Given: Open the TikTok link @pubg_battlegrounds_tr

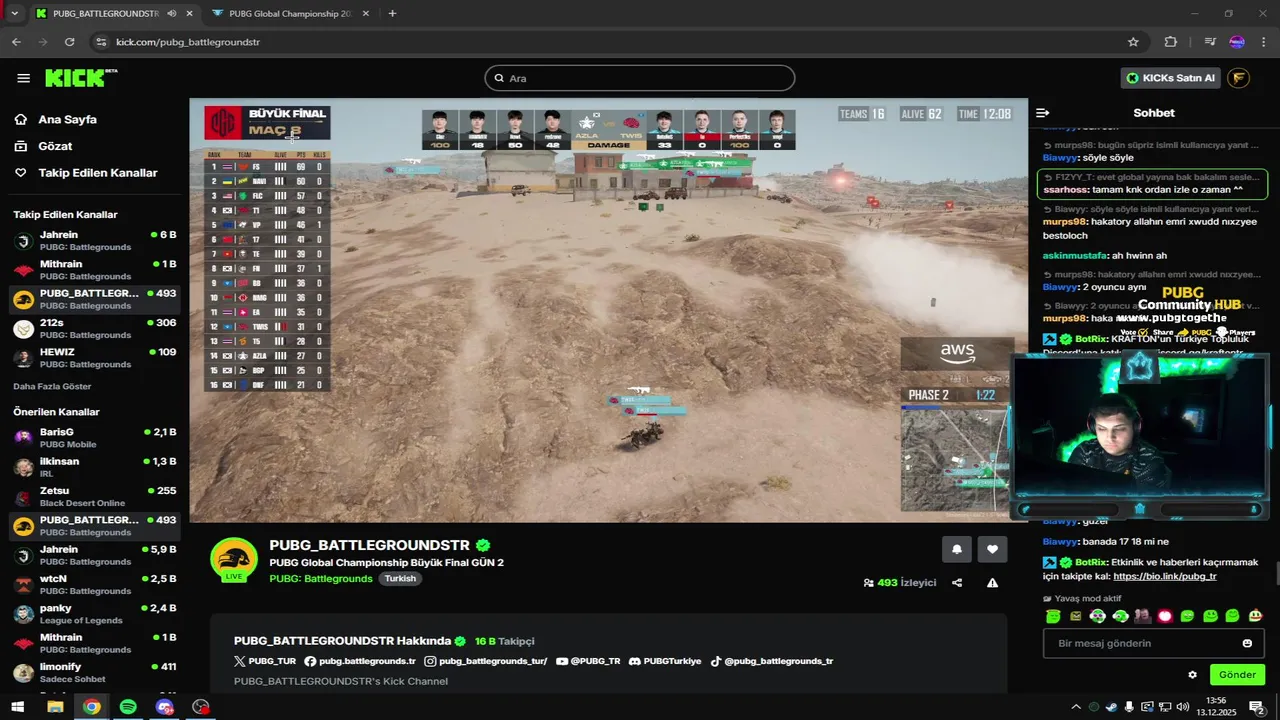Looking at the screenshot, I should click(x=772, y=661).
